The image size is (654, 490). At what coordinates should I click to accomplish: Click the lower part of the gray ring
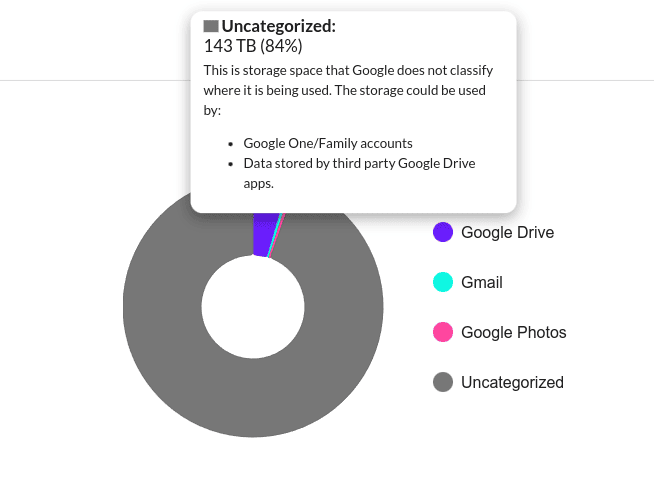pos(253,398)
